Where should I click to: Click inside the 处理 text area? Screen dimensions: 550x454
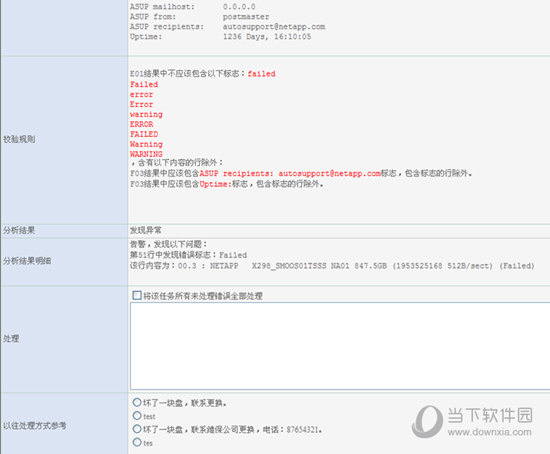click(340, 346)
